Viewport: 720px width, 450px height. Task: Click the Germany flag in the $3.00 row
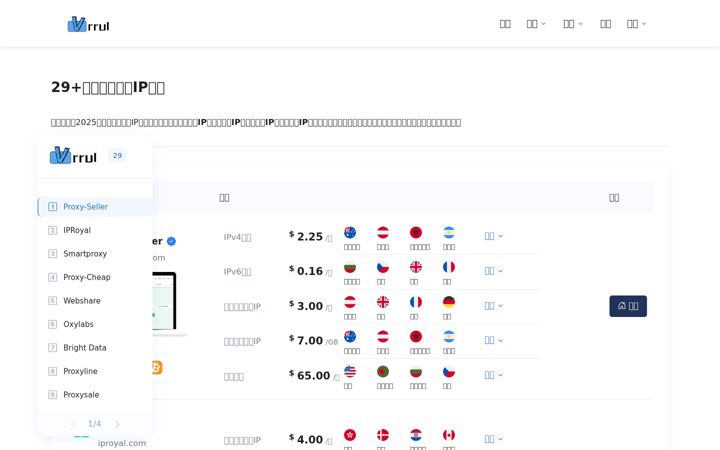pos(449,302)
